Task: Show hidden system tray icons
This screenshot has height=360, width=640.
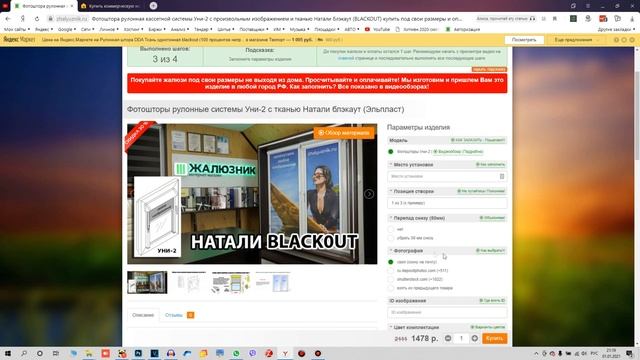Action: [x=536, y=353]
